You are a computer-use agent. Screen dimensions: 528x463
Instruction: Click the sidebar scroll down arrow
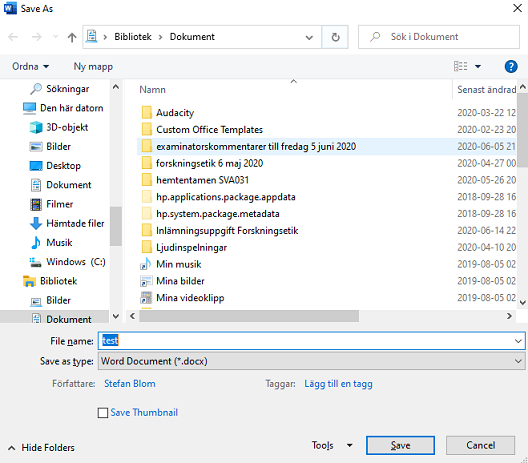[116, 316]
